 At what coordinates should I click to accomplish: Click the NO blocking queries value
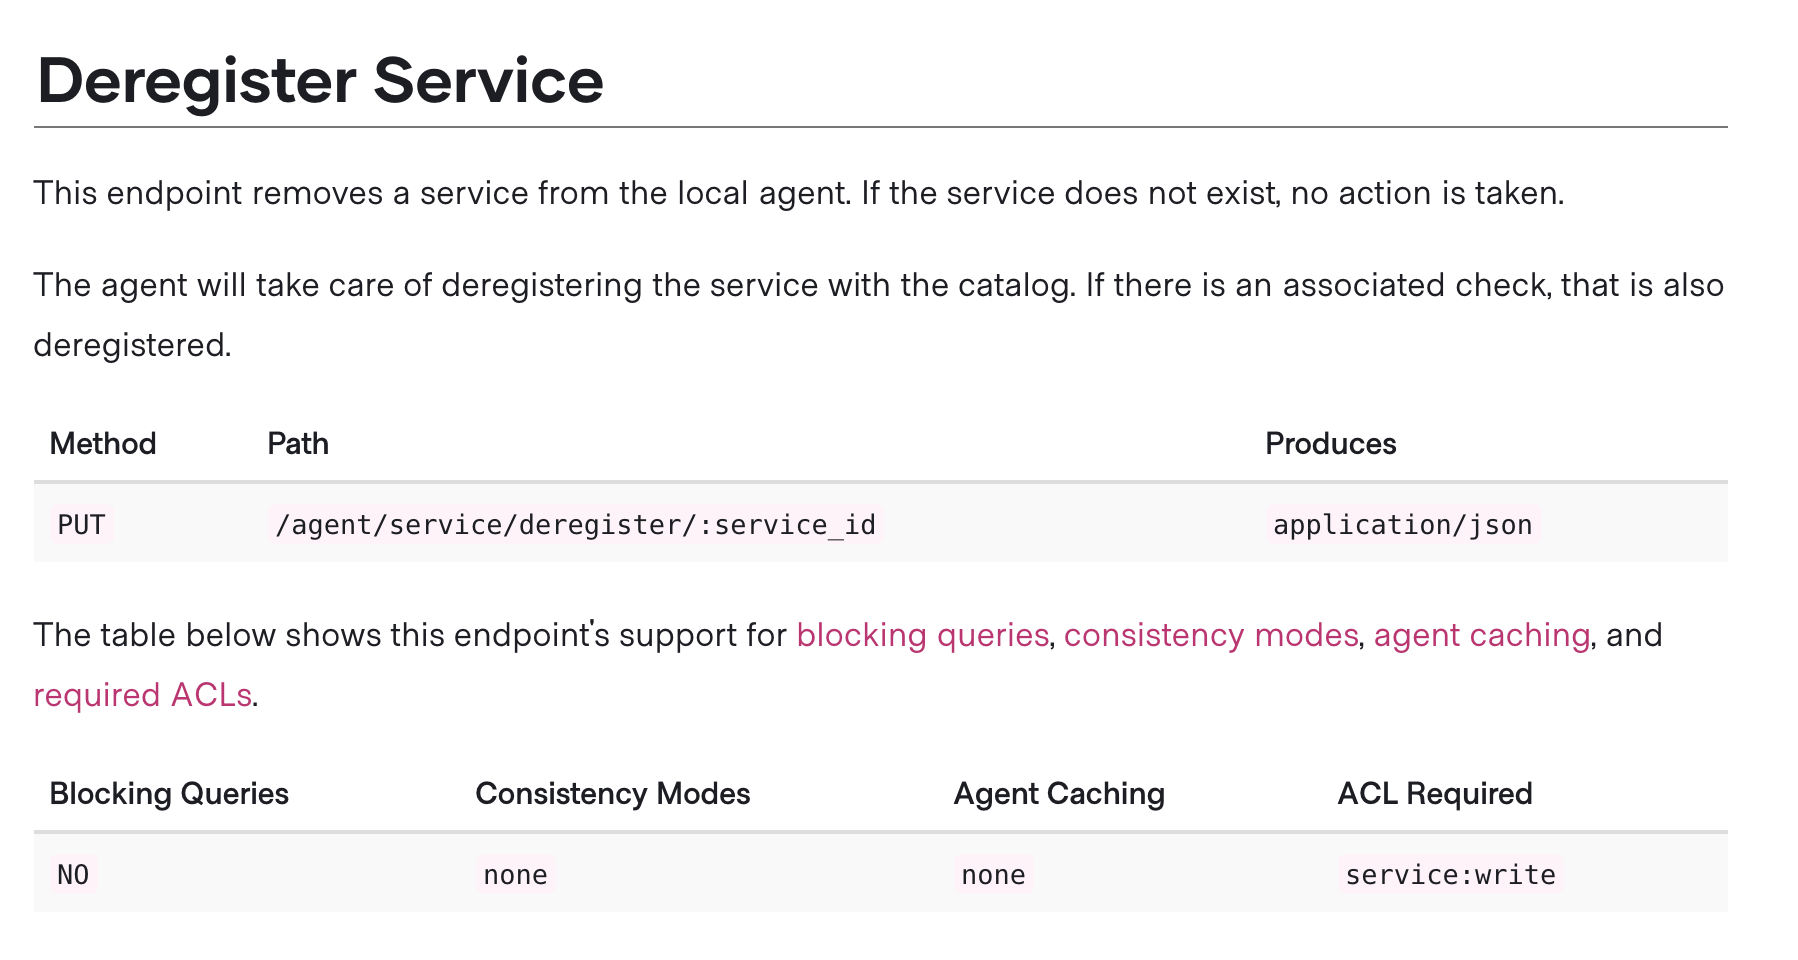coord(73,875)
